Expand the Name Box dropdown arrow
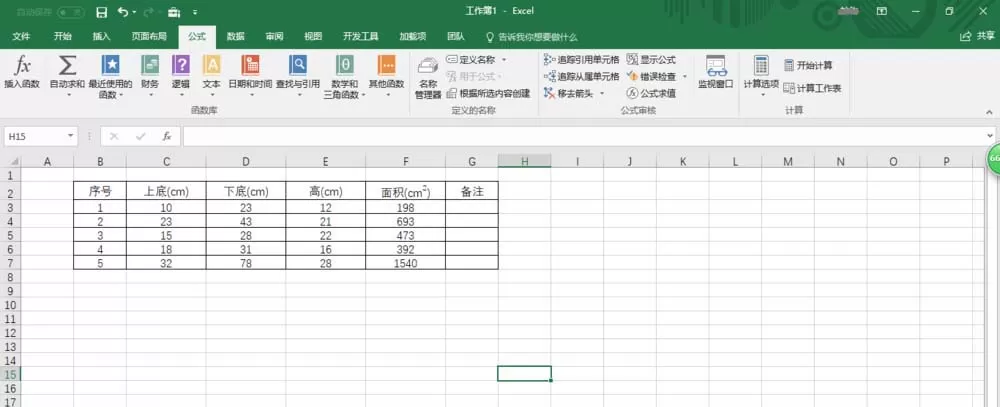 70,136
